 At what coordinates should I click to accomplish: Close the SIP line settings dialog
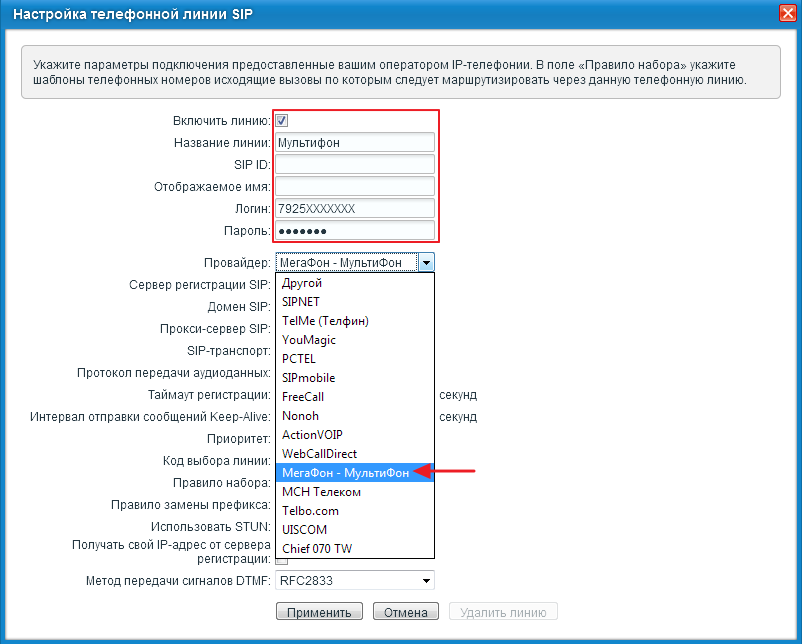pyautogui.click(x=787, y=12)
